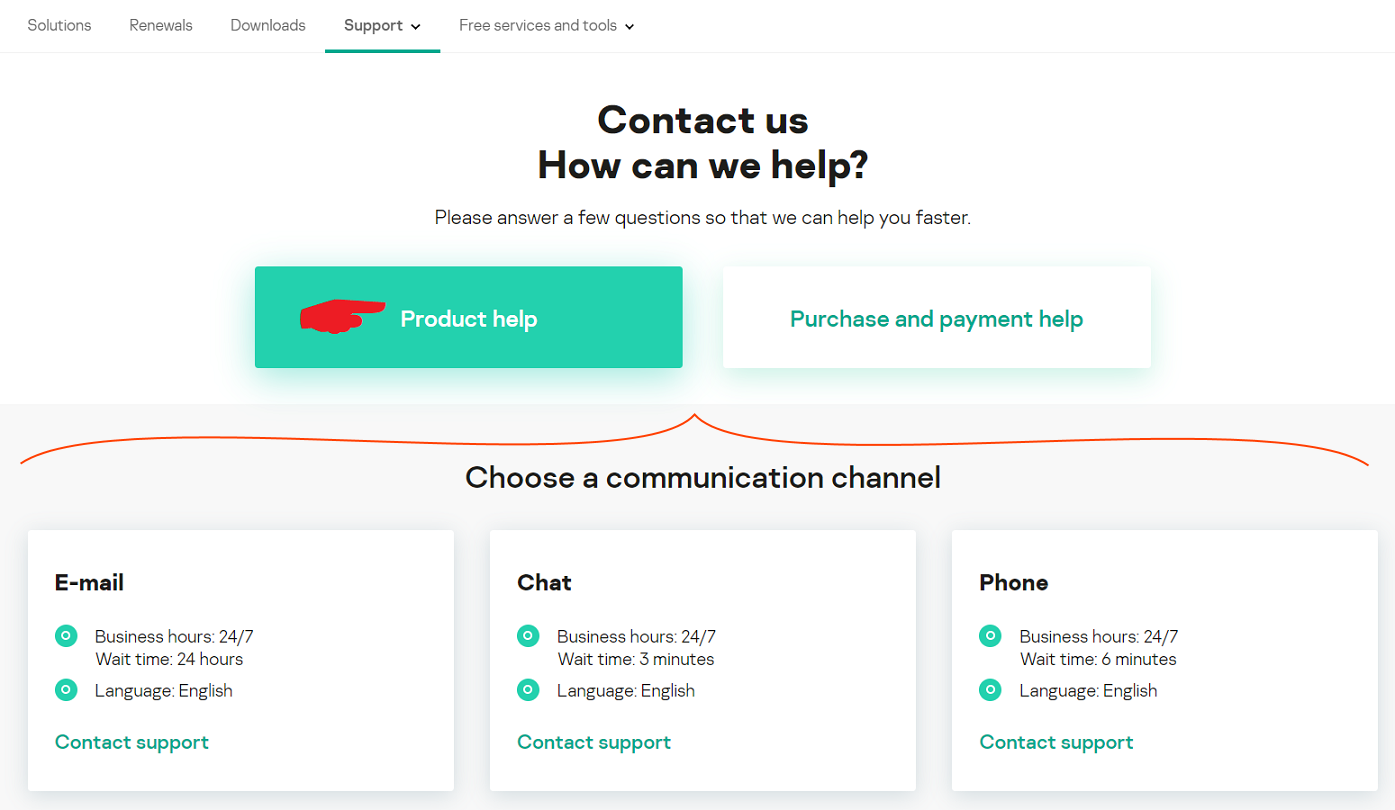The height and width of the screenshot is (810, 1395).
Task: Click the red pointing hand icon
Action: [342, 316]
